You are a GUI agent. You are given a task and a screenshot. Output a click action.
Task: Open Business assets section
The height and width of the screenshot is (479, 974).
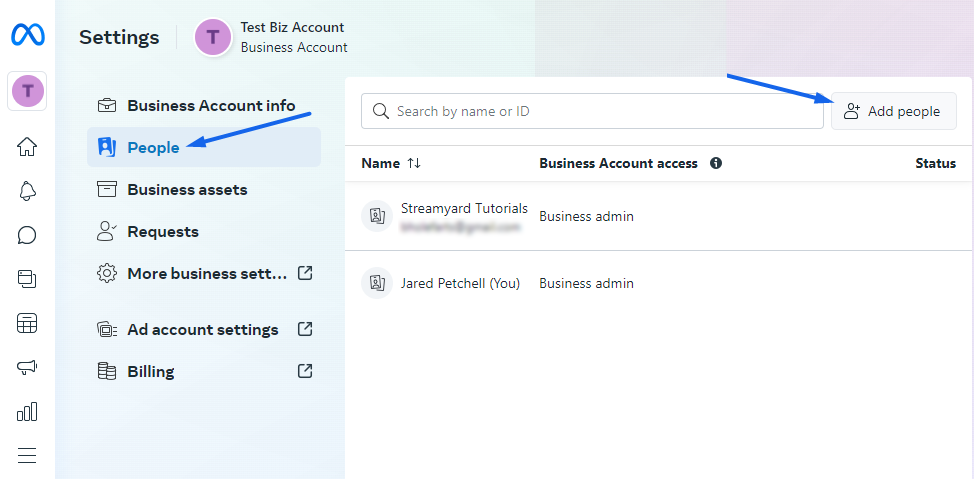(x=204, y=189)
